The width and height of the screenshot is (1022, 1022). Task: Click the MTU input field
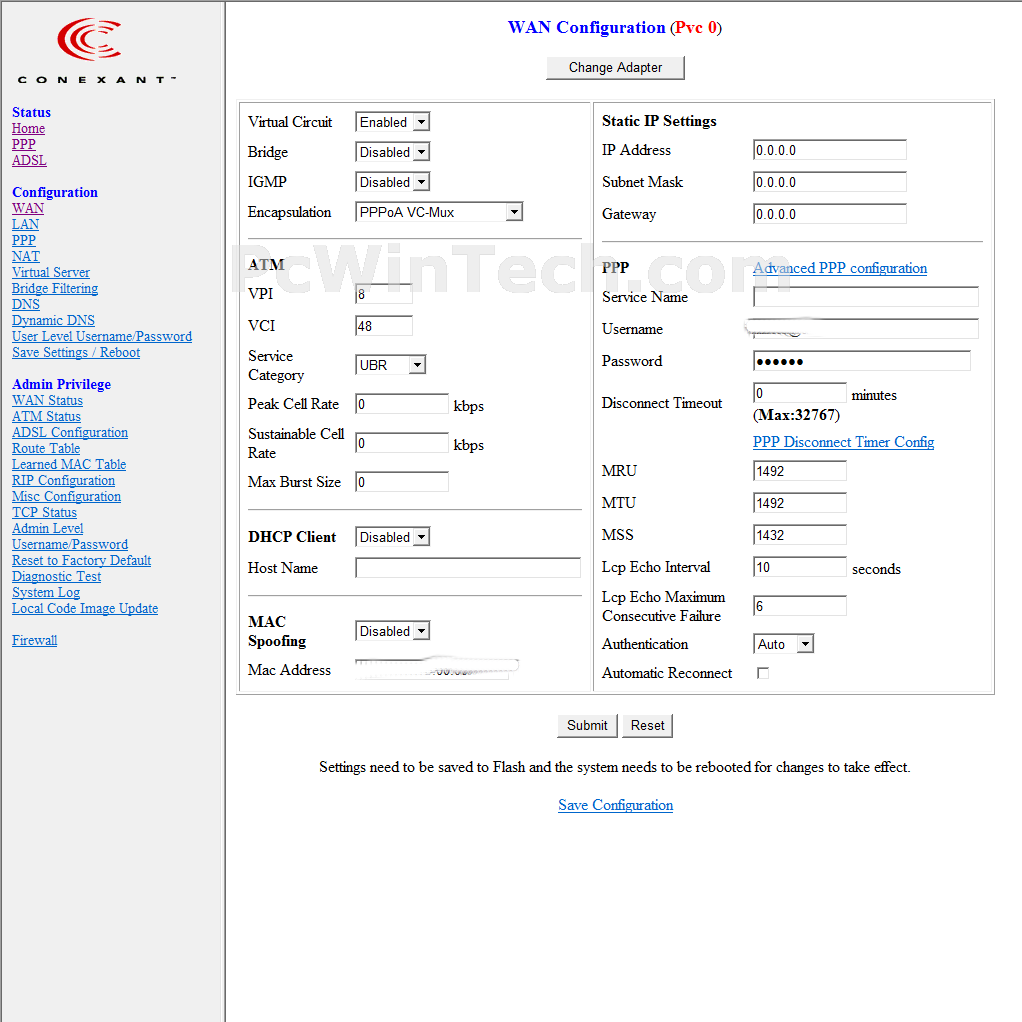800,503
